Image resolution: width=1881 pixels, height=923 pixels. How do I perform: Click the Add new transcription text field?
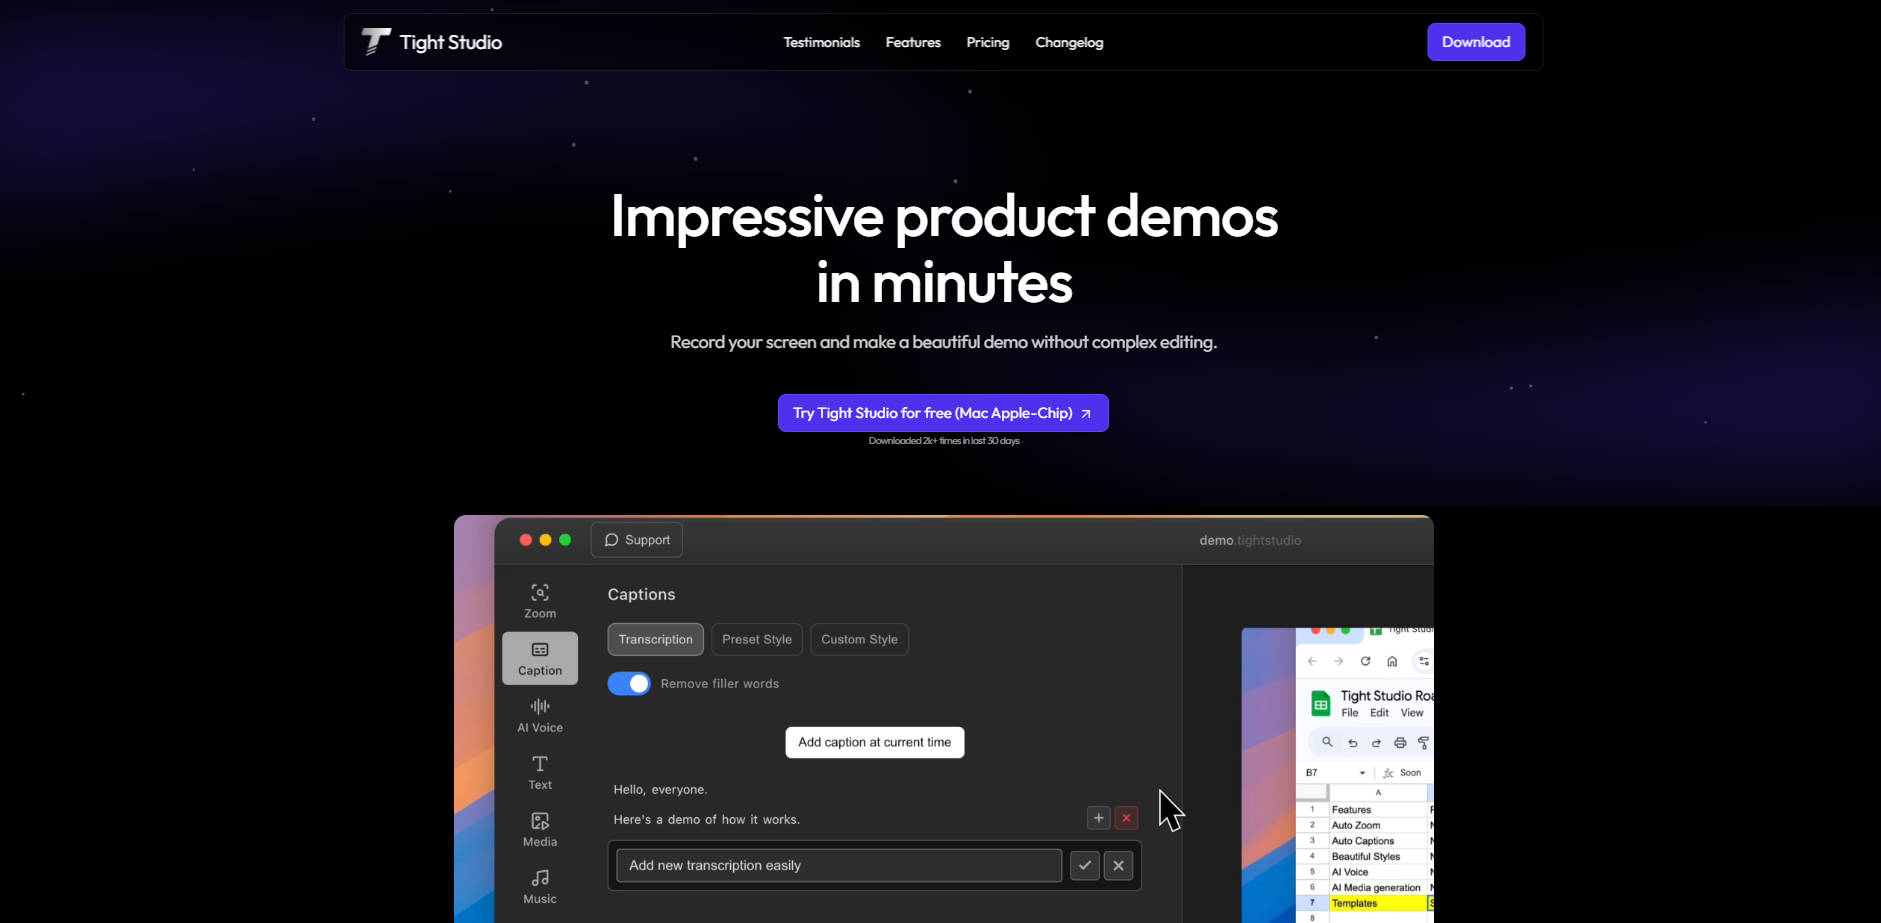tap(838, 866)
